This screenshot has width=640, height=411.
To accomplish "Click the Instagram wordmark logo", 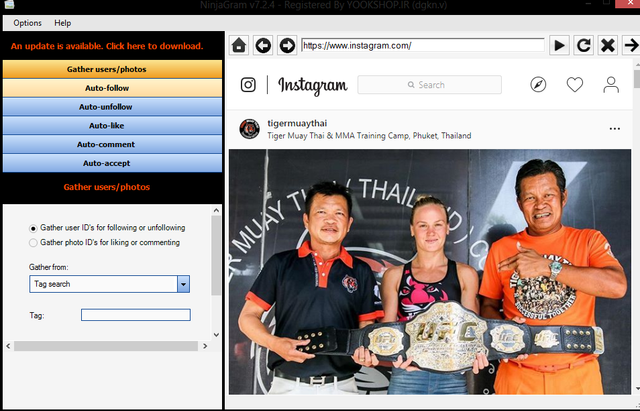I will click(313, 85).
